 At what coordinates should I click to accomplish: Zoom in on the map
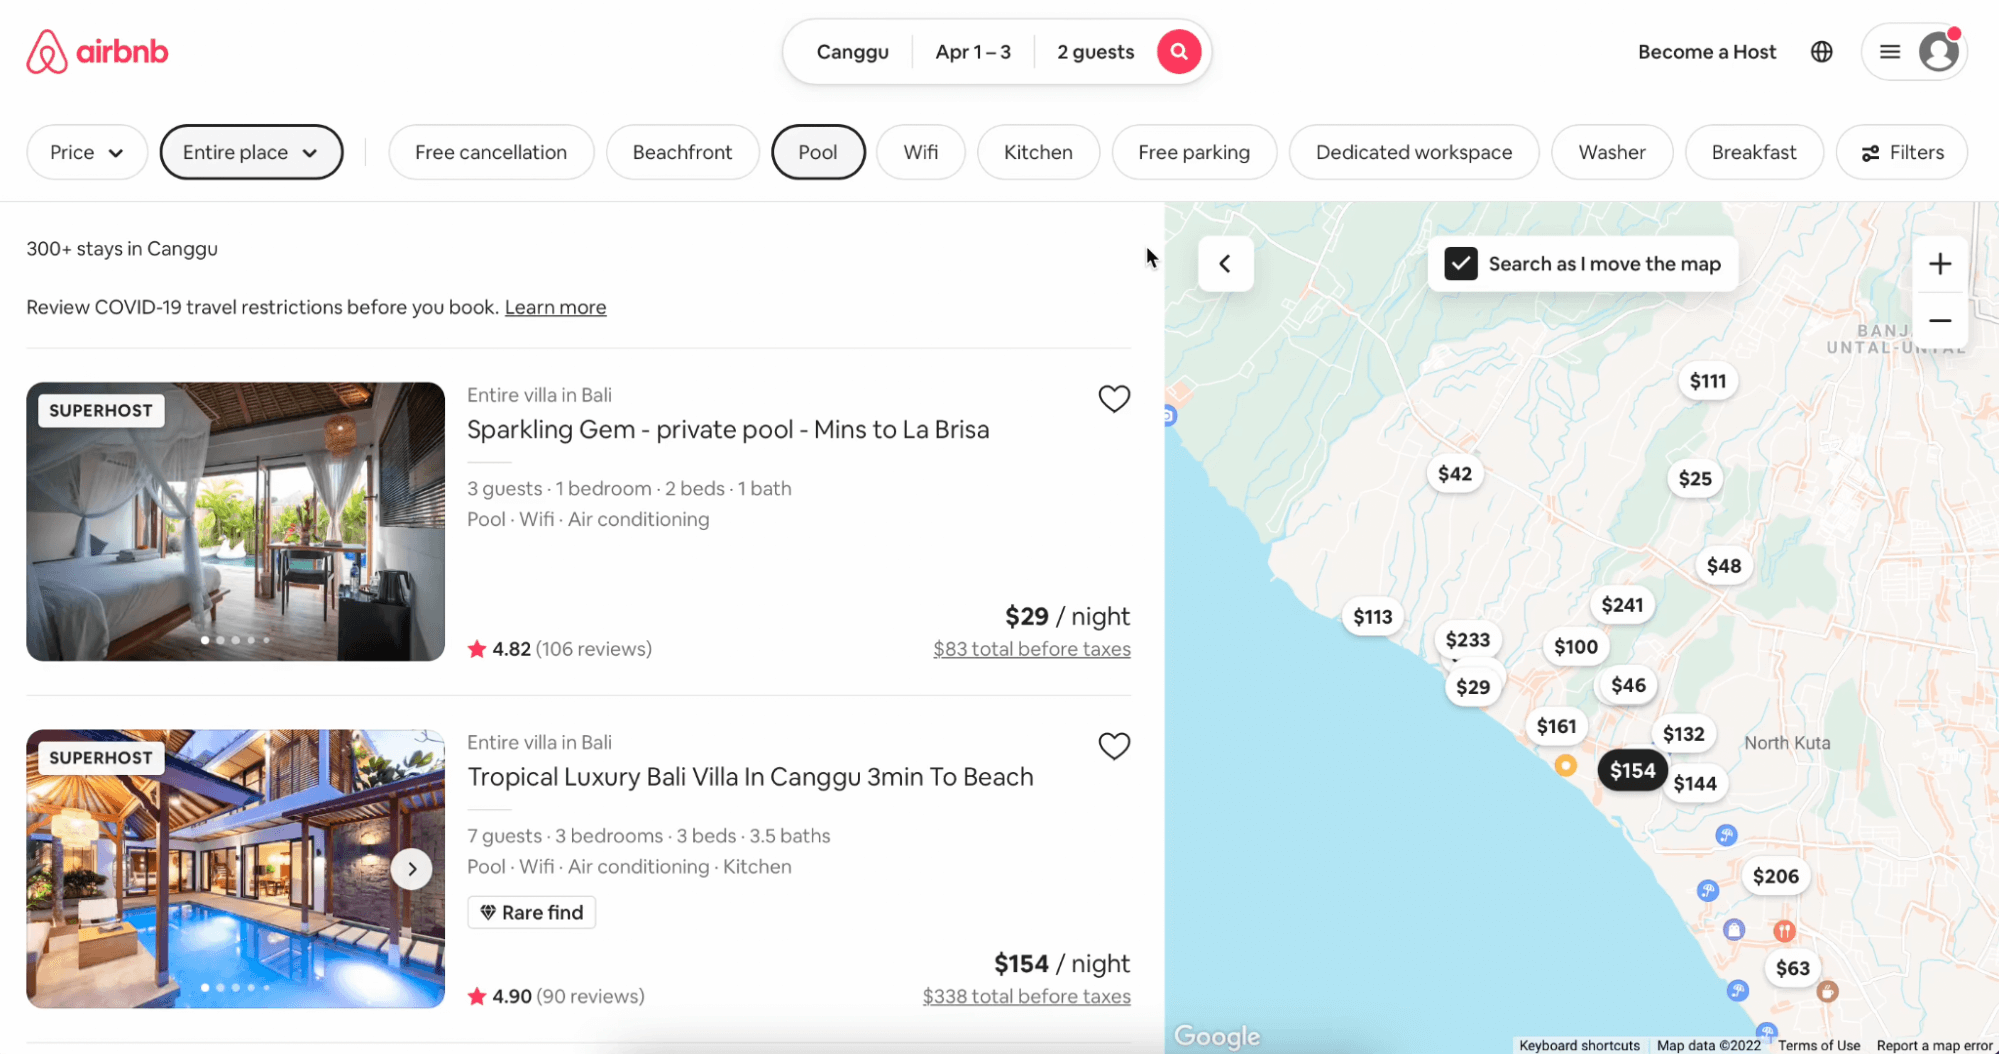[x=1939, y=264]
